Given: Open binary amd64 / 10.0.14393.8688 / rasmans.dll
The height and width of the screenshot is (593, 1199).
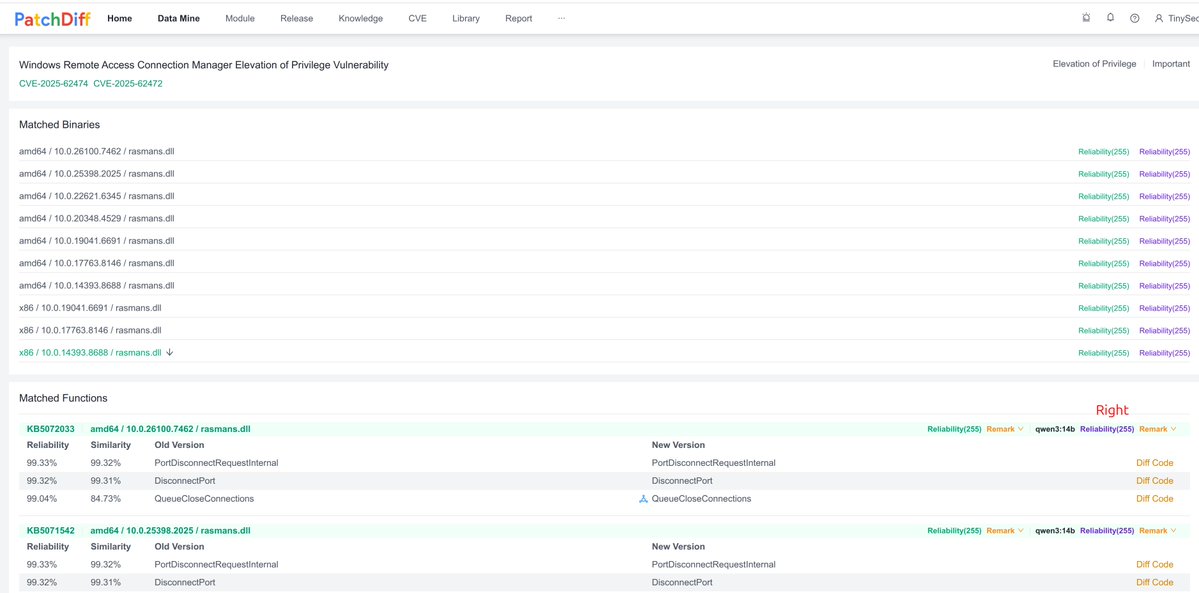Looking at the screenshot, I should pos(96,285).
